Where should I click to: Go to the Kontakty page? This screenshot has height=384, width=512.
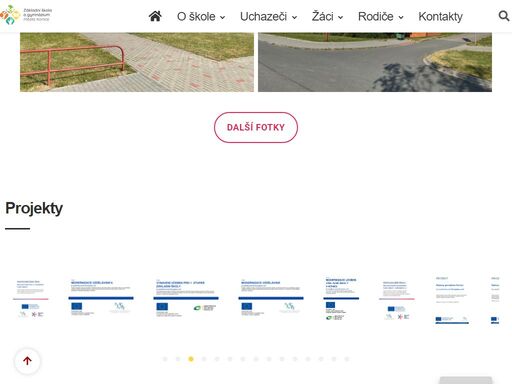[440, 16]
